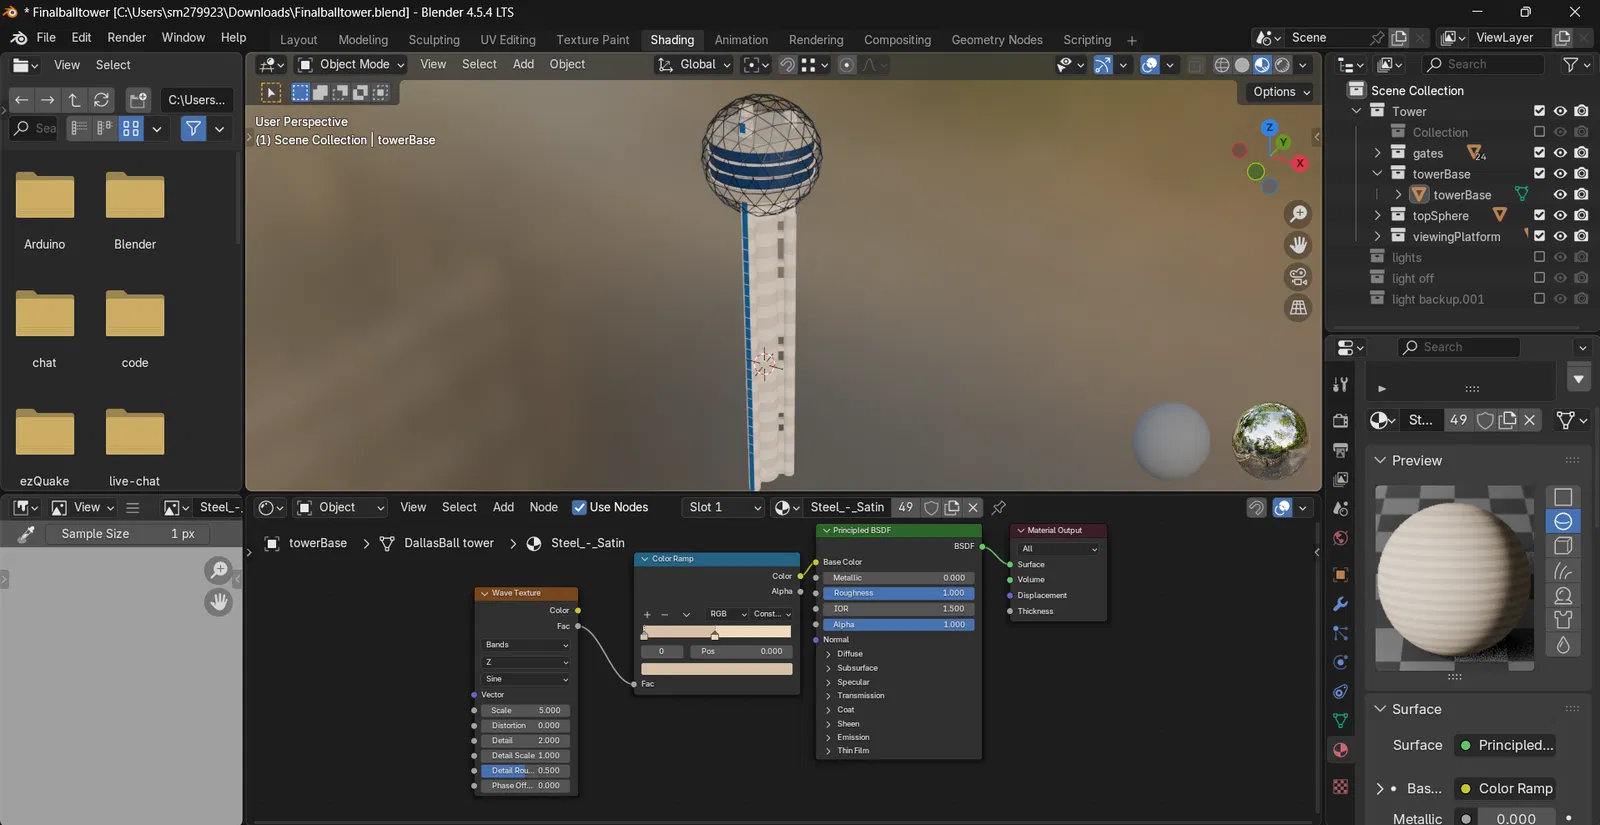Enable the lights collection checkbox
The width and height of the screenshot is (1600, 825).
pyautogui.click(x=1539, y=257)
